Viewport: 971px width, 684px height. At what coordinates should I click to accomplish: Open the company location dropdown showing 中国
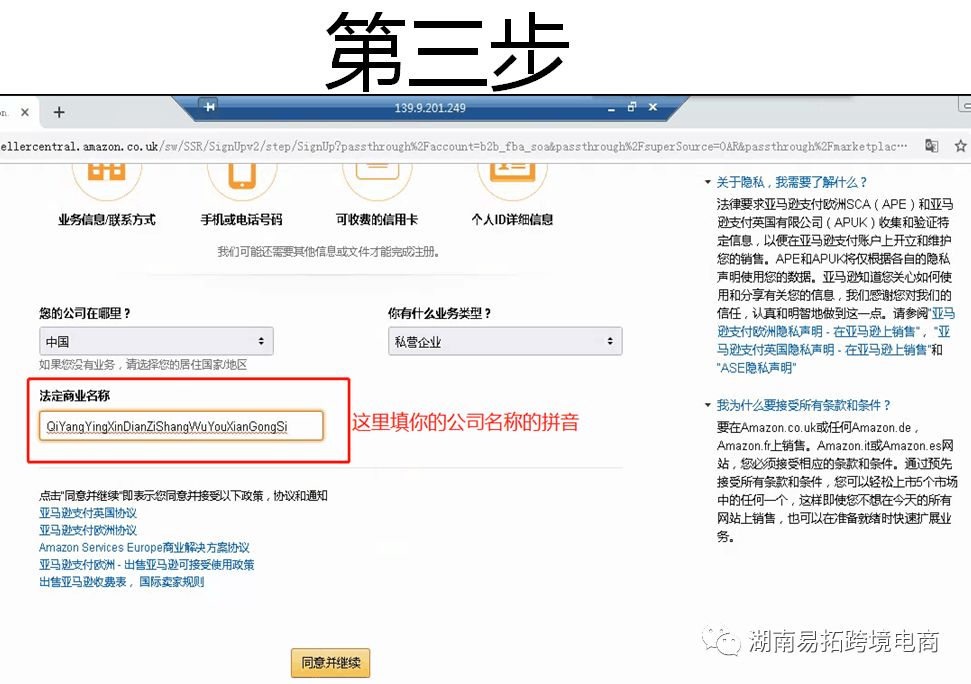[156, 341]
